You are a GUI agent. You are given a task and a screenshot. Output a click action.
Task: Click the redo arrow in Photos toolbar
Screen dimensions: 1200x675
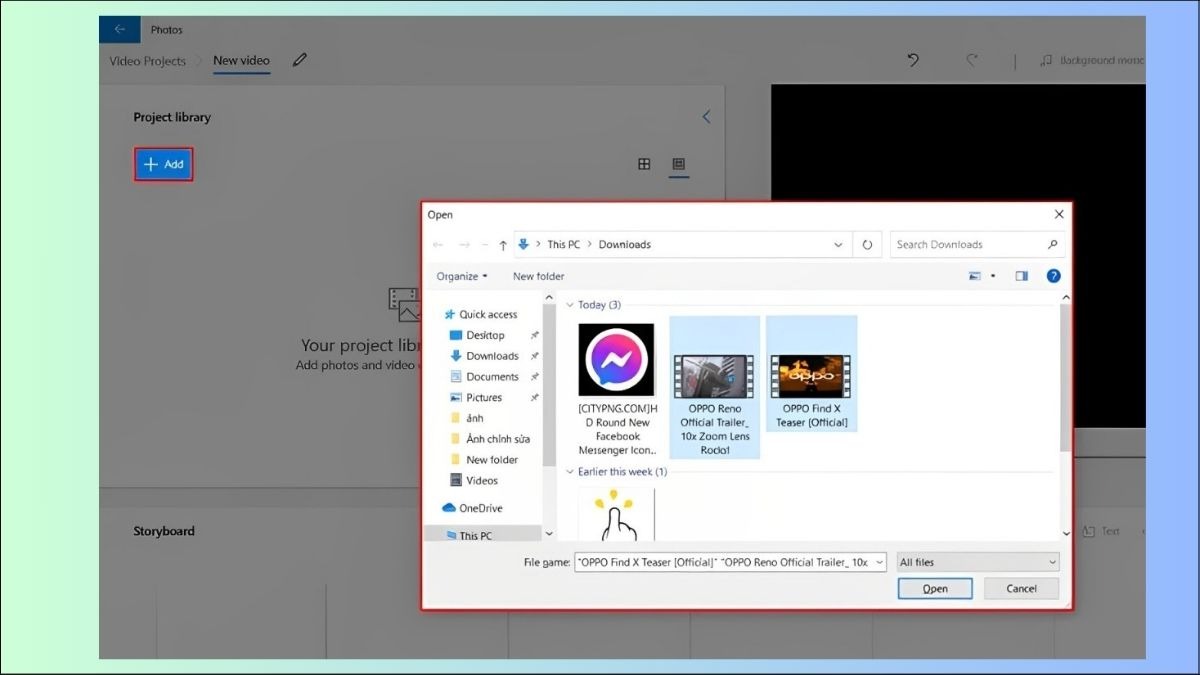tap(971, 60)
